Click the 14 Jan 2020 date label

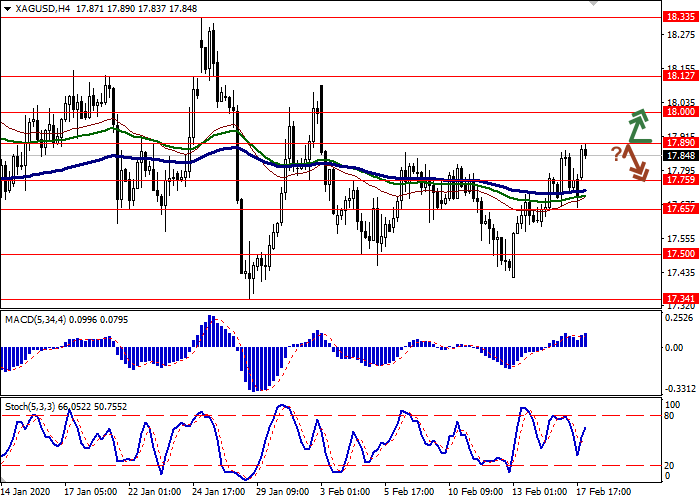coord(26,492)
